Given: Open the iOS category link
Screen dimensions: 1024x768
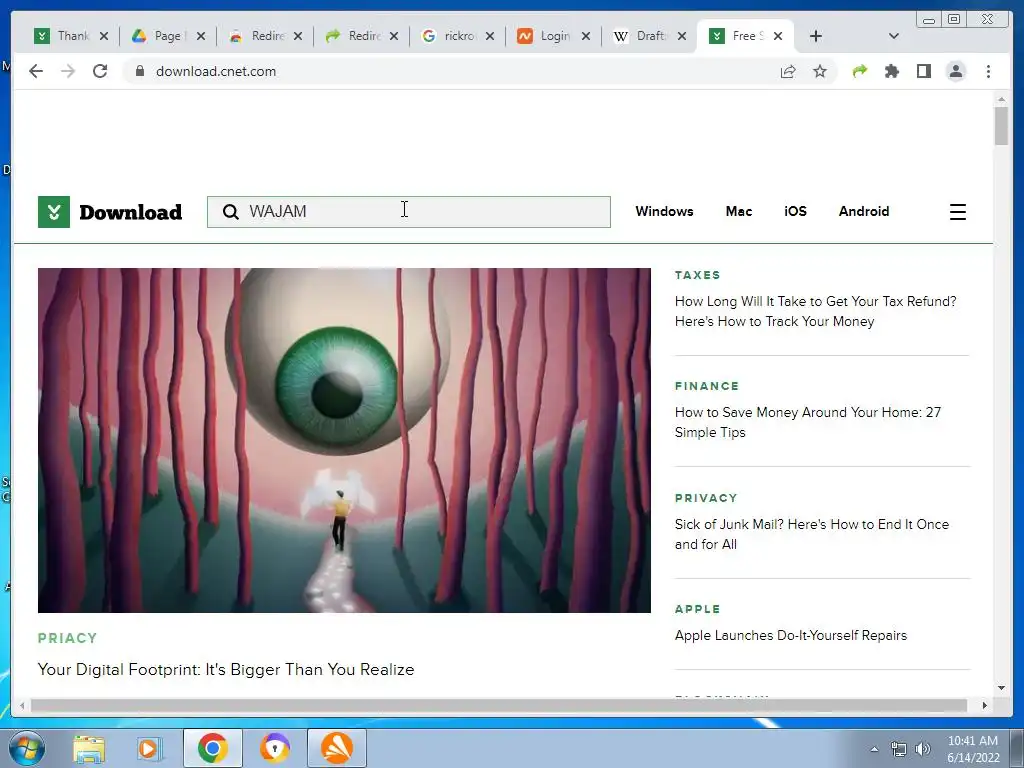Looking at the screenshot, I should pyautogui.click(x=795, y=211).
